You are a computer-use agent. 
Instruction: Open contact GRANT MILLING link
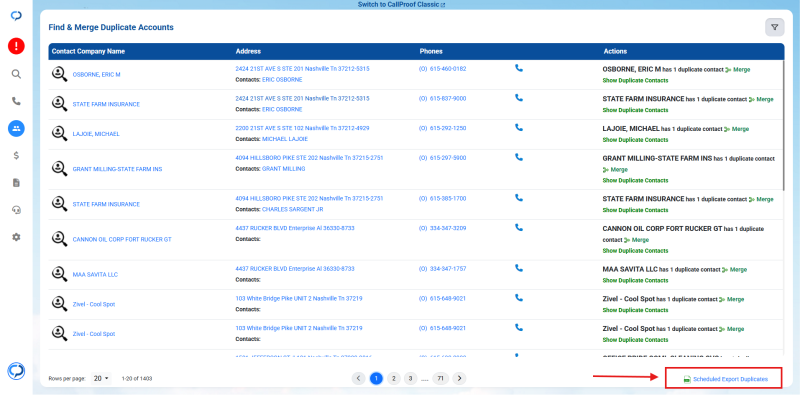pos(283,168)
